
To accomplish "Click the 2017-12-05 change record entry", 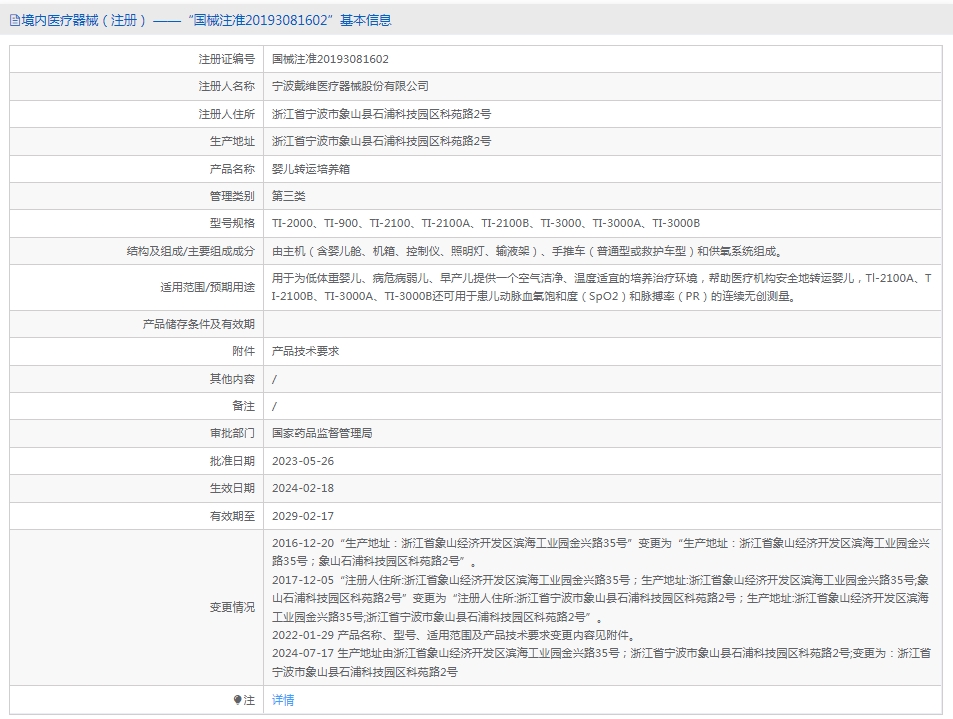I will 601,598.
